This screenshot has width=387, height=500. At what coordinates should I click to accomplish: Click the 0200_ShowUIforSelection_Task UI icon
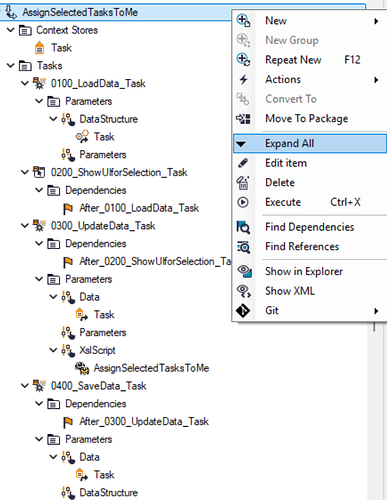pyautogui.click(x=39, y=172)
